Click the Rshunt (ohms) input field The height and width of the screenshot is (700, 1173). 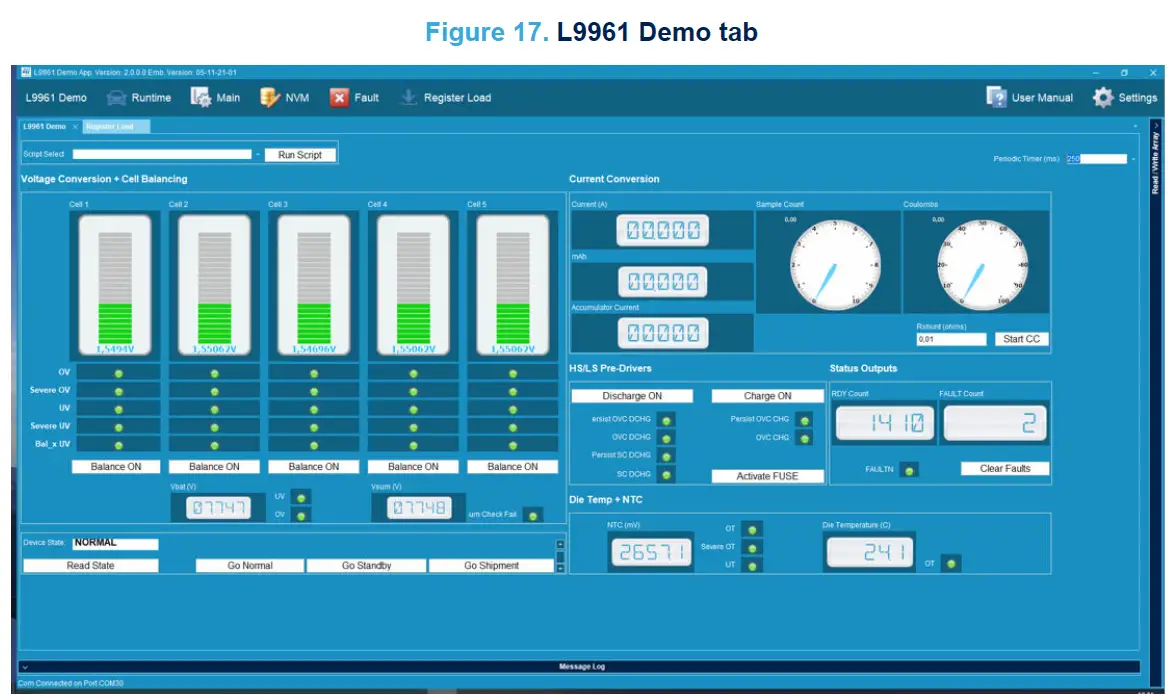click(x=952, y=340)
